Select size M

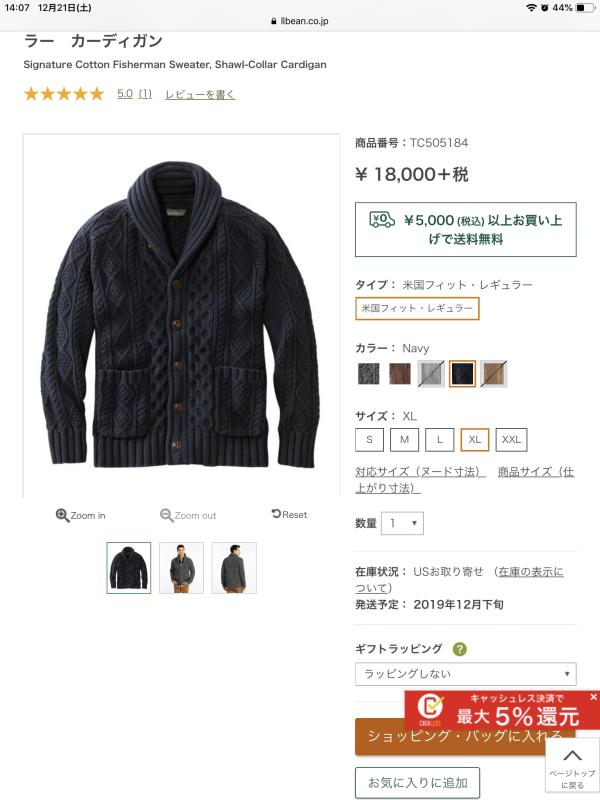405,440
